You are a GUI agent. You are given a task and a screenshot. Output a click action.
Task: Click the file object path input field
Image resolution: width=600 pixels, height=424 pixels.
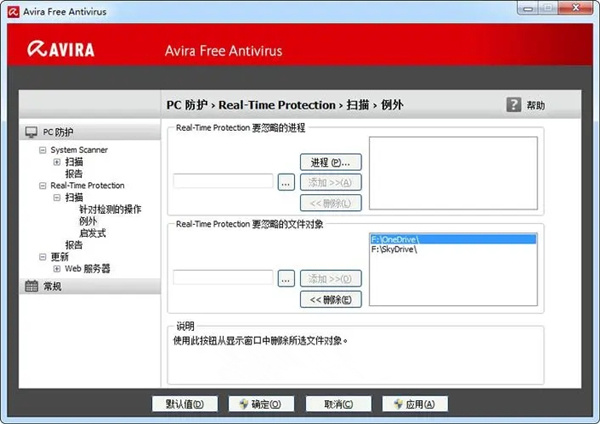pos(223,277)
